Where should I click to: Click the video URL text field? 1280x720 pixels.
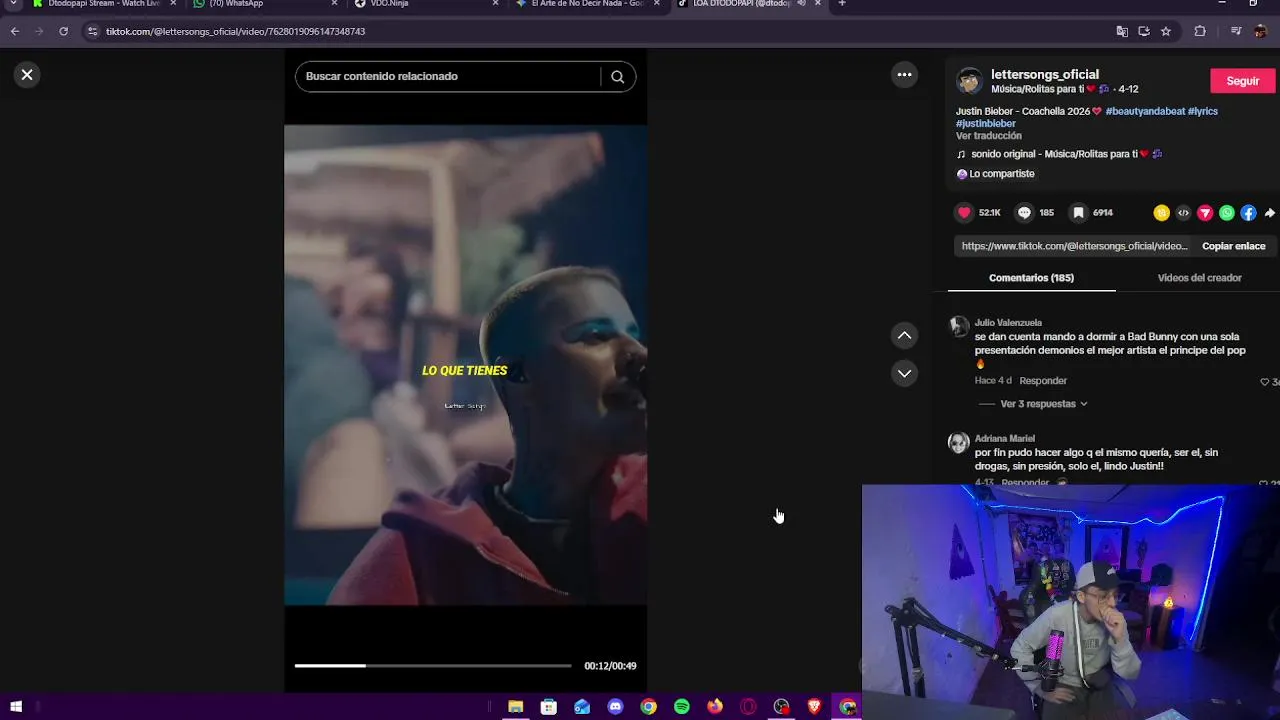coord(1074,246)
